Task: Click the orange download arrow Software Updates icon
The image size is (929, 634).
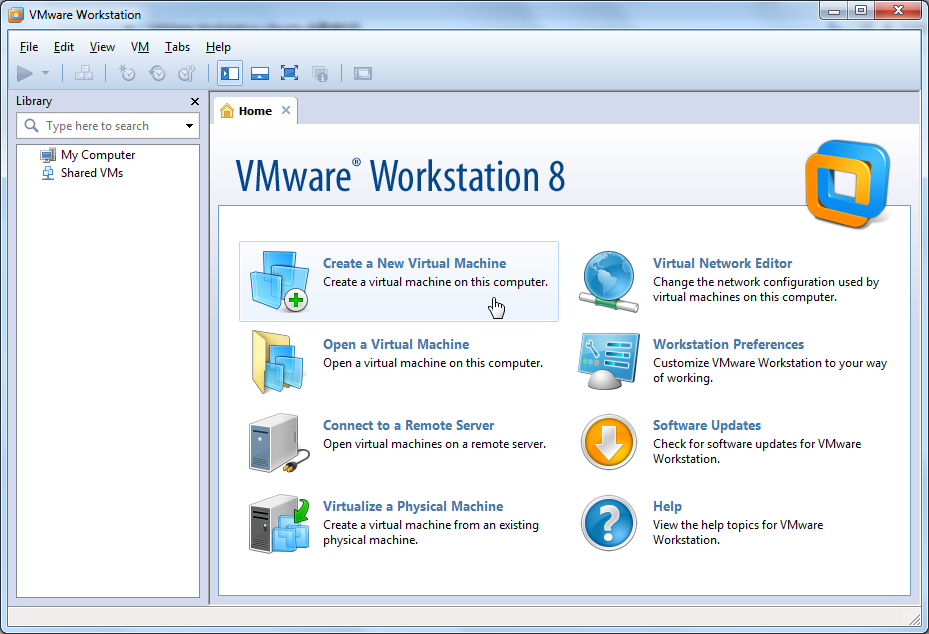Action: coord(608,442)
